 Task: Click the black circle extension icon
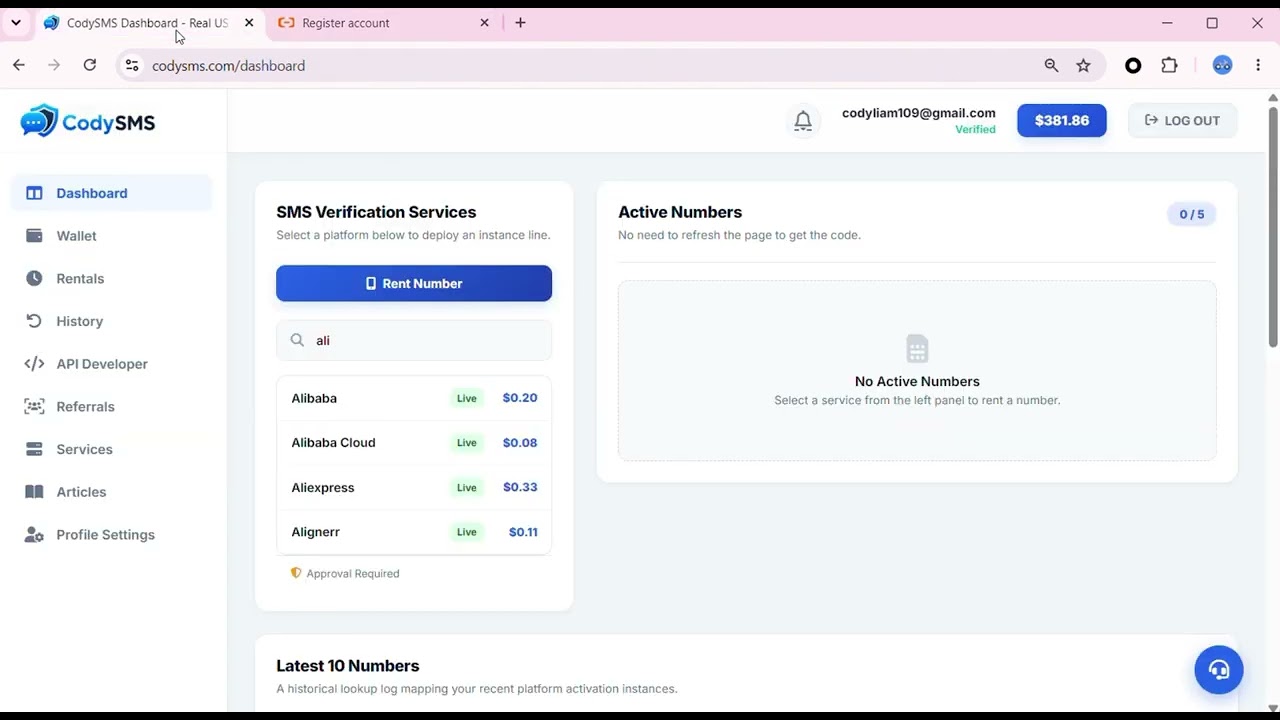(1133, 65)
